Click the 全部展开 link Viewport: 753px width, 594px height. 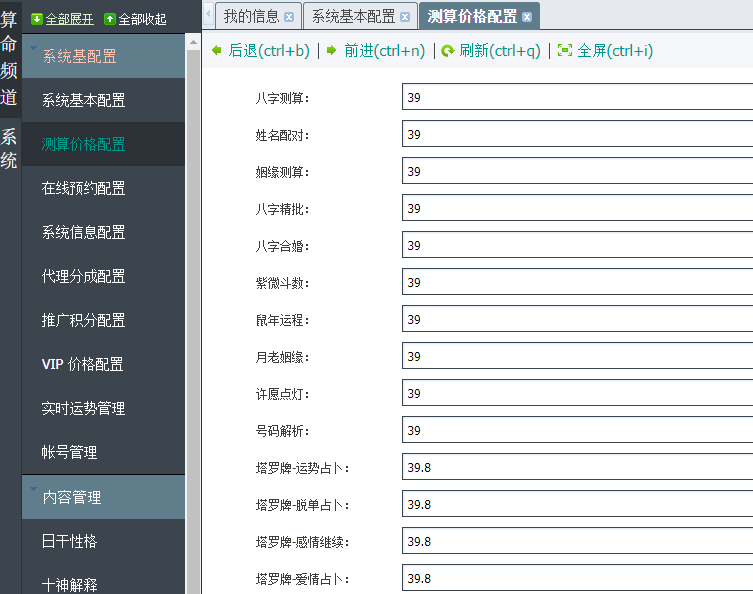pos(70,19)
